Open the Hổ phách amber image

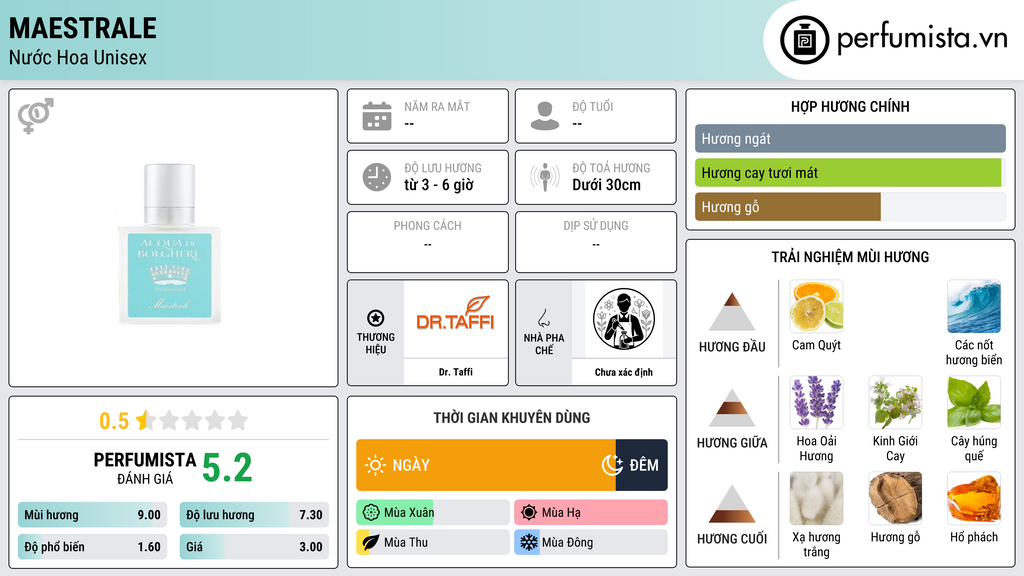(974, 498)
